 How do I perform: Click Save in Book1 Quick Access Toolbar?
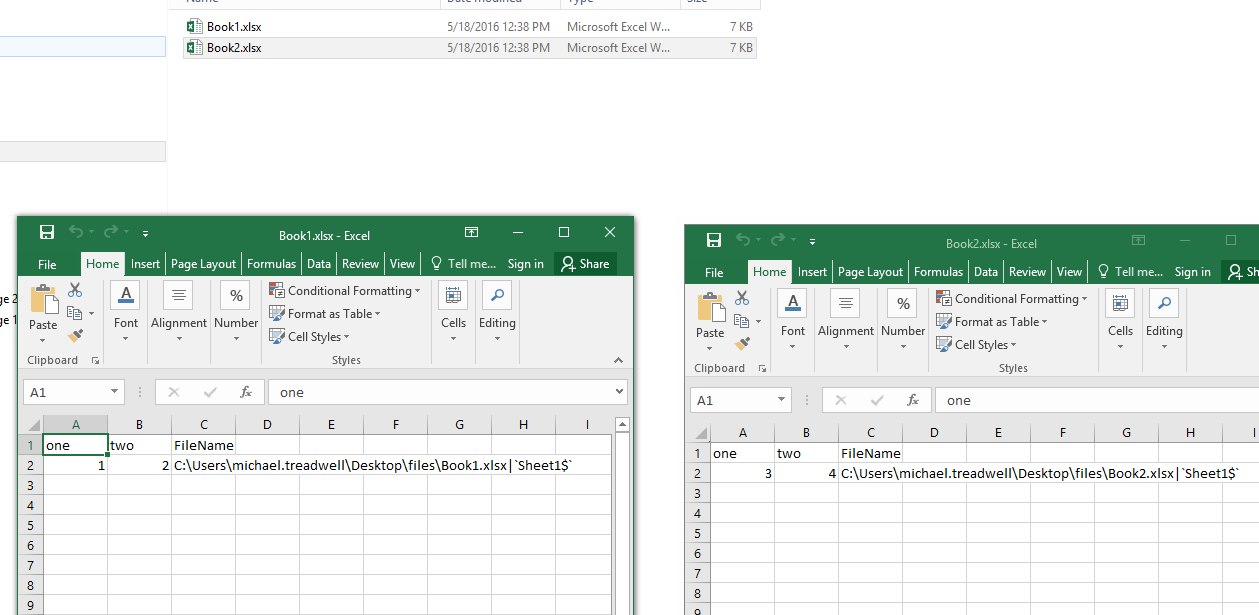[x=46, y=232]
